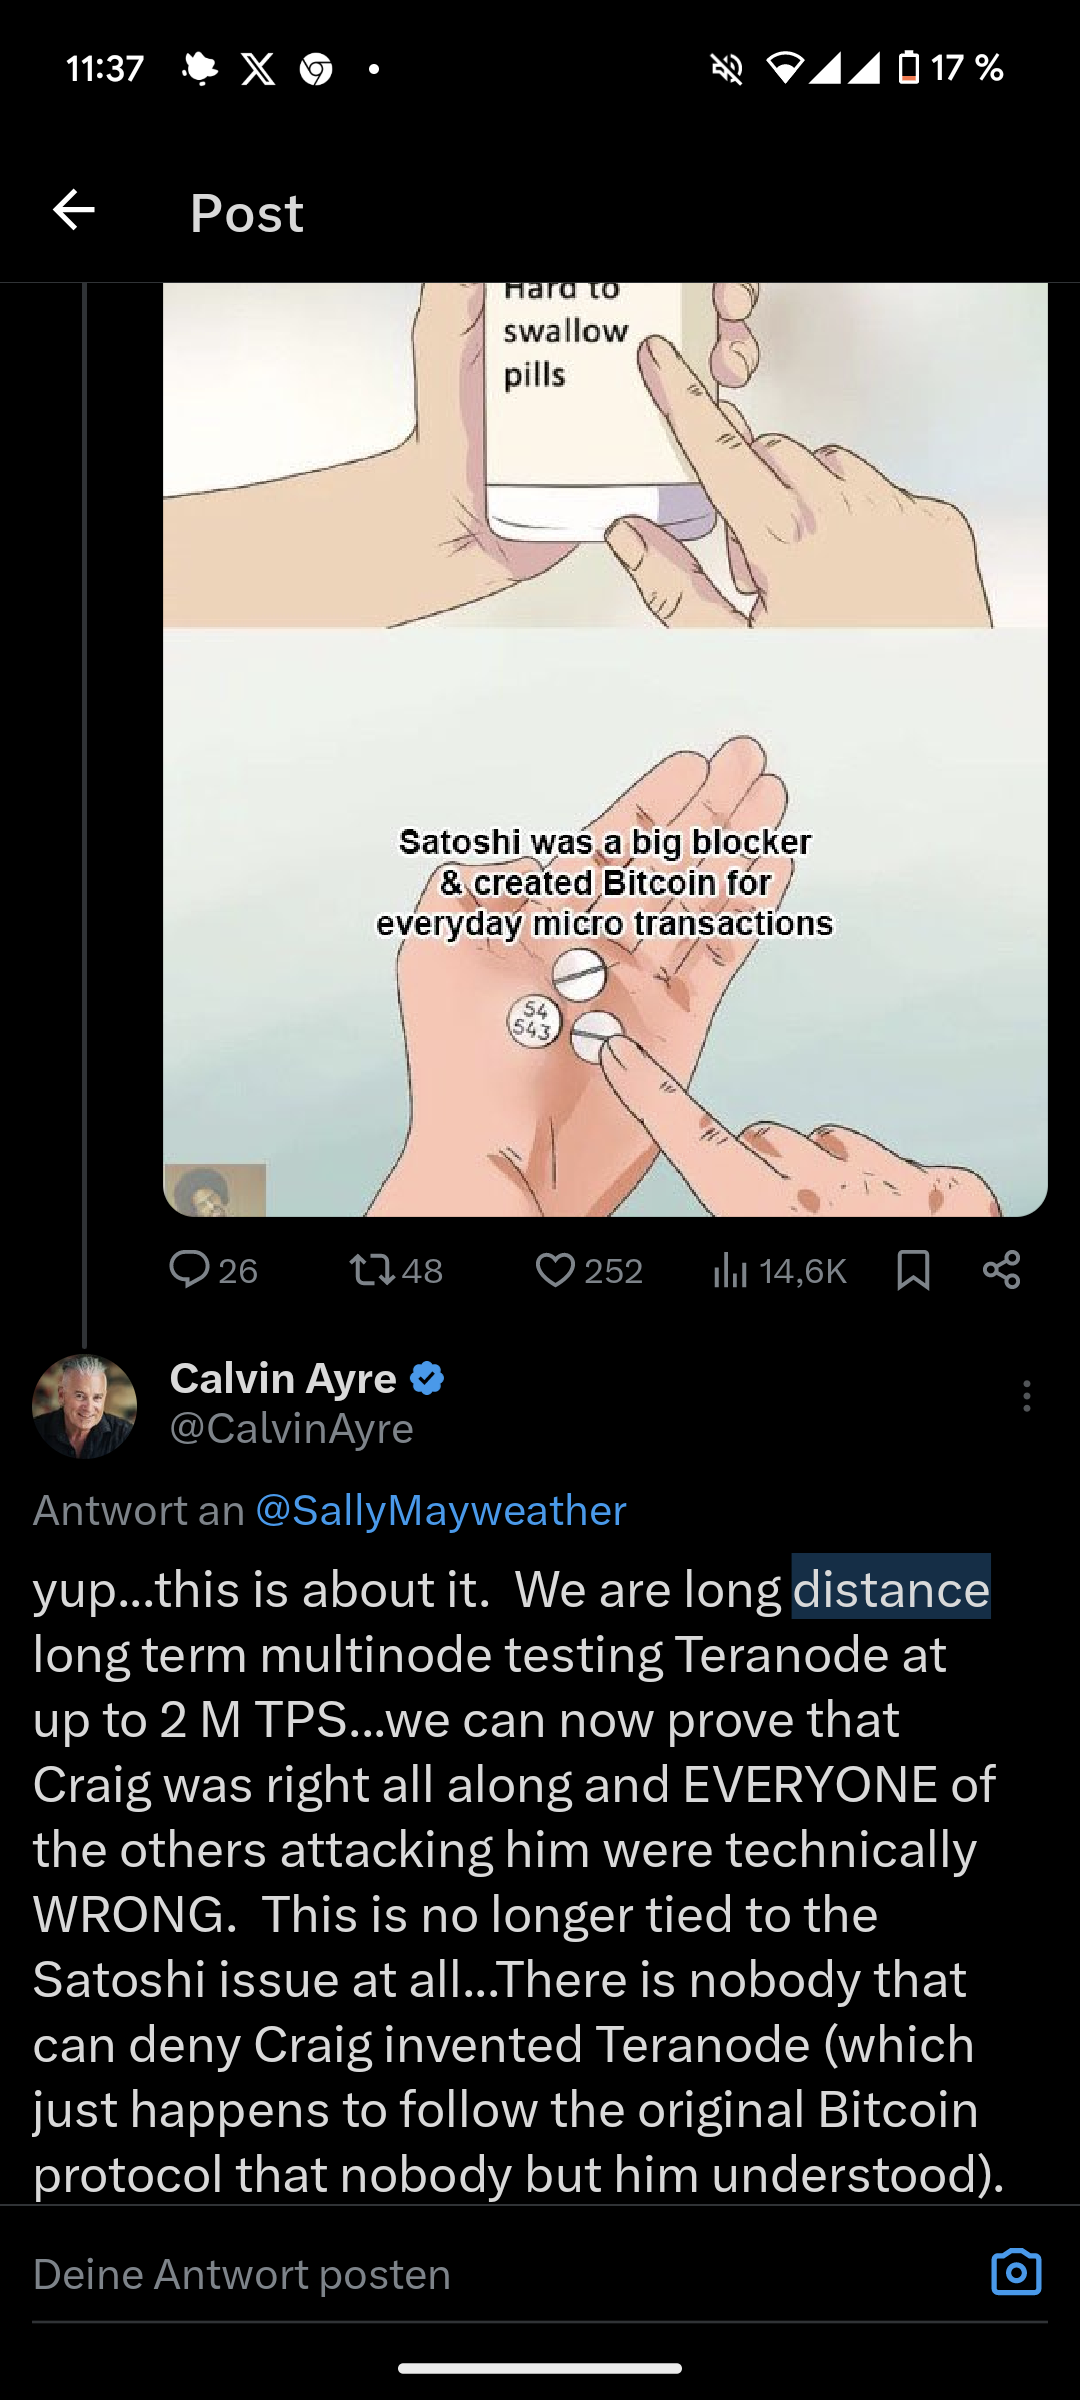Go back using the arrow icon
The height and width of the screenshot is (2400, 1080).
coord(74,210)
